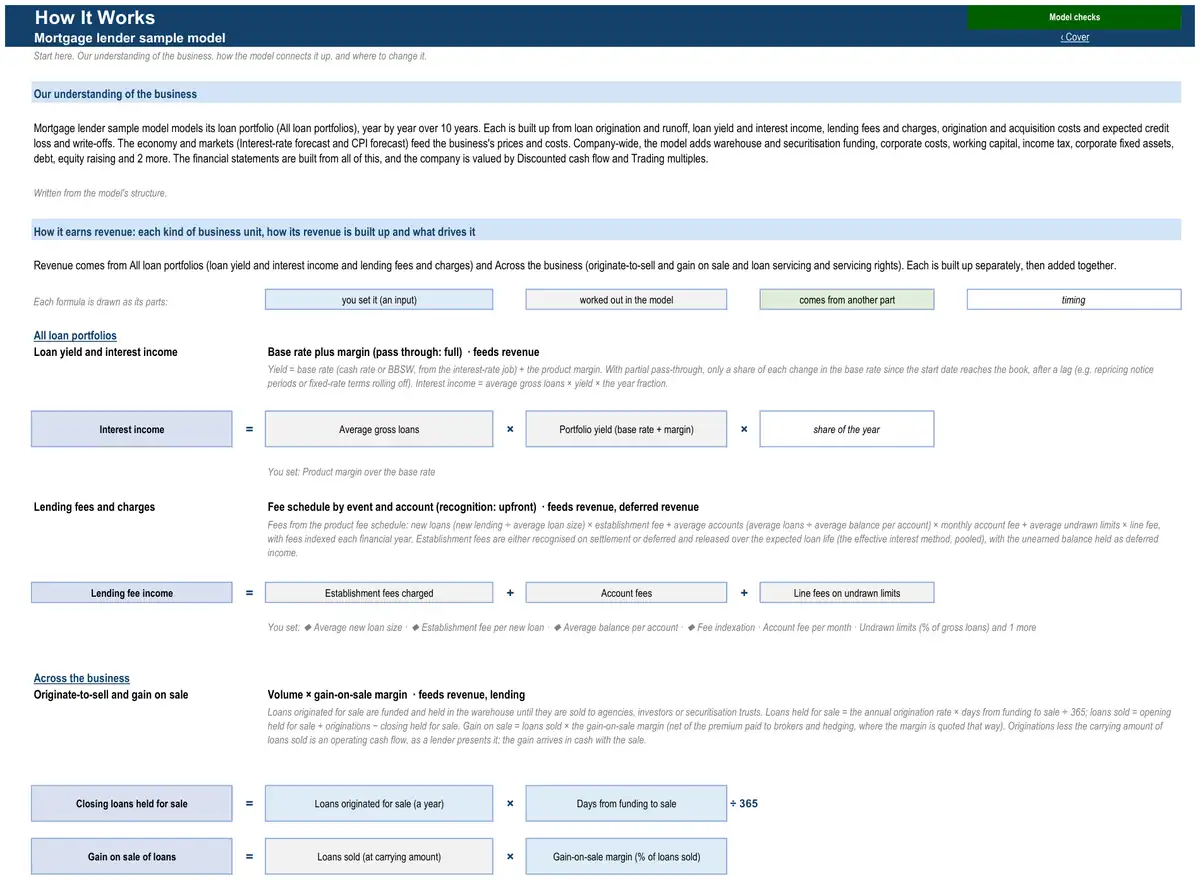The image size is (1200, 880).
Task: Open the Cover link
Action: 1075,37
